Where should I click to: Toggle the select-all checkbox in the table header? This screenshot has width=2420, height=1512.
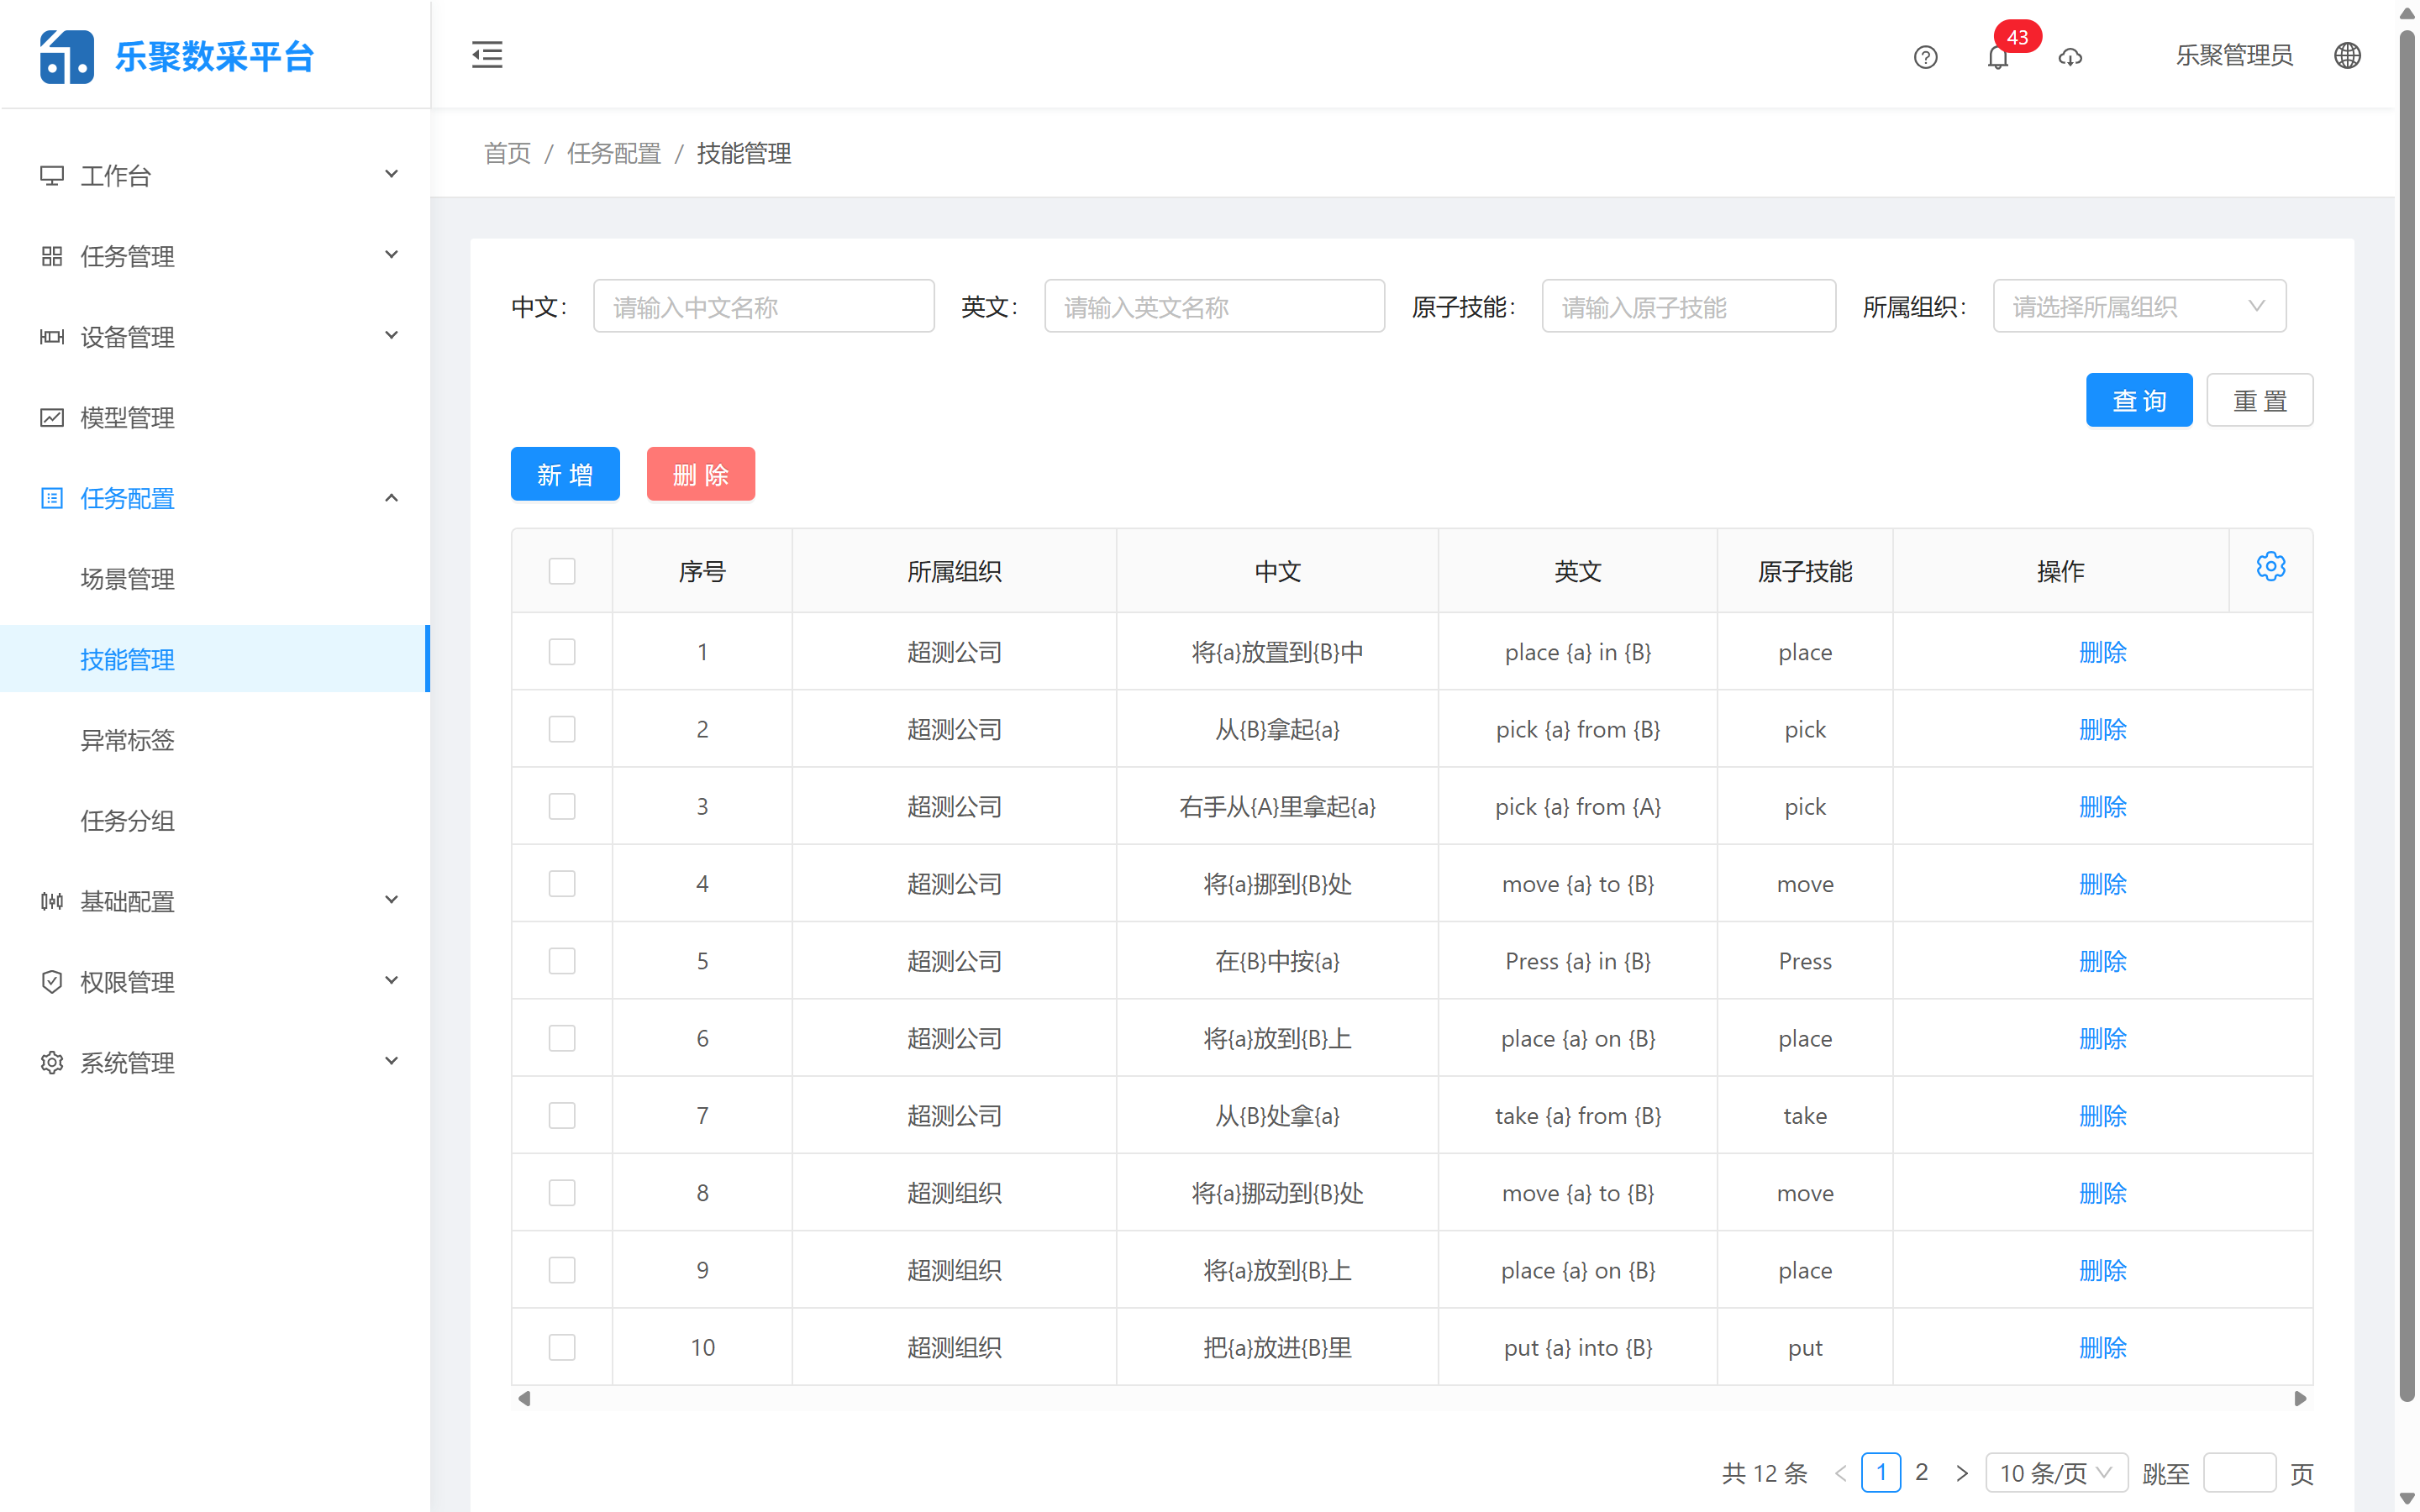coord(562,570)
